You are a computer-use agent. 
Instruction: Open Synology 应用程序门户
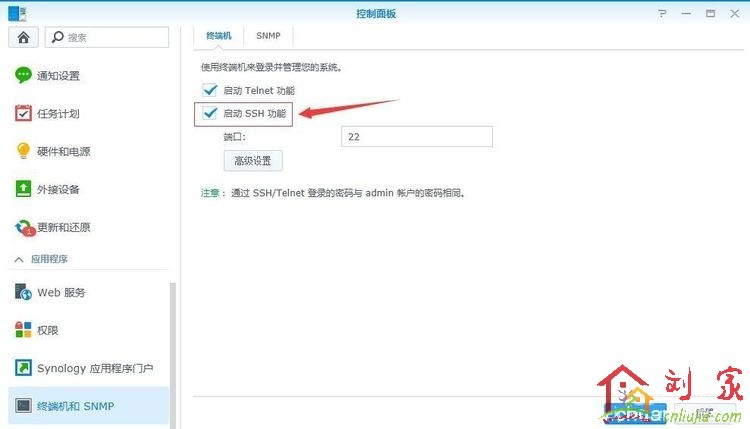point(94,368)
